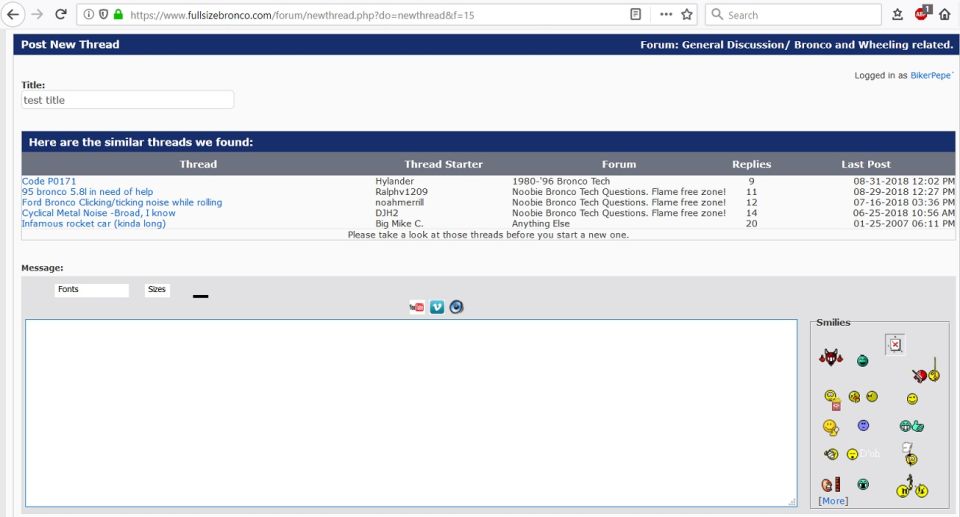960x517 pixels.
Task: Reload the page with the refresh icon
Action: tap(61, 14)
